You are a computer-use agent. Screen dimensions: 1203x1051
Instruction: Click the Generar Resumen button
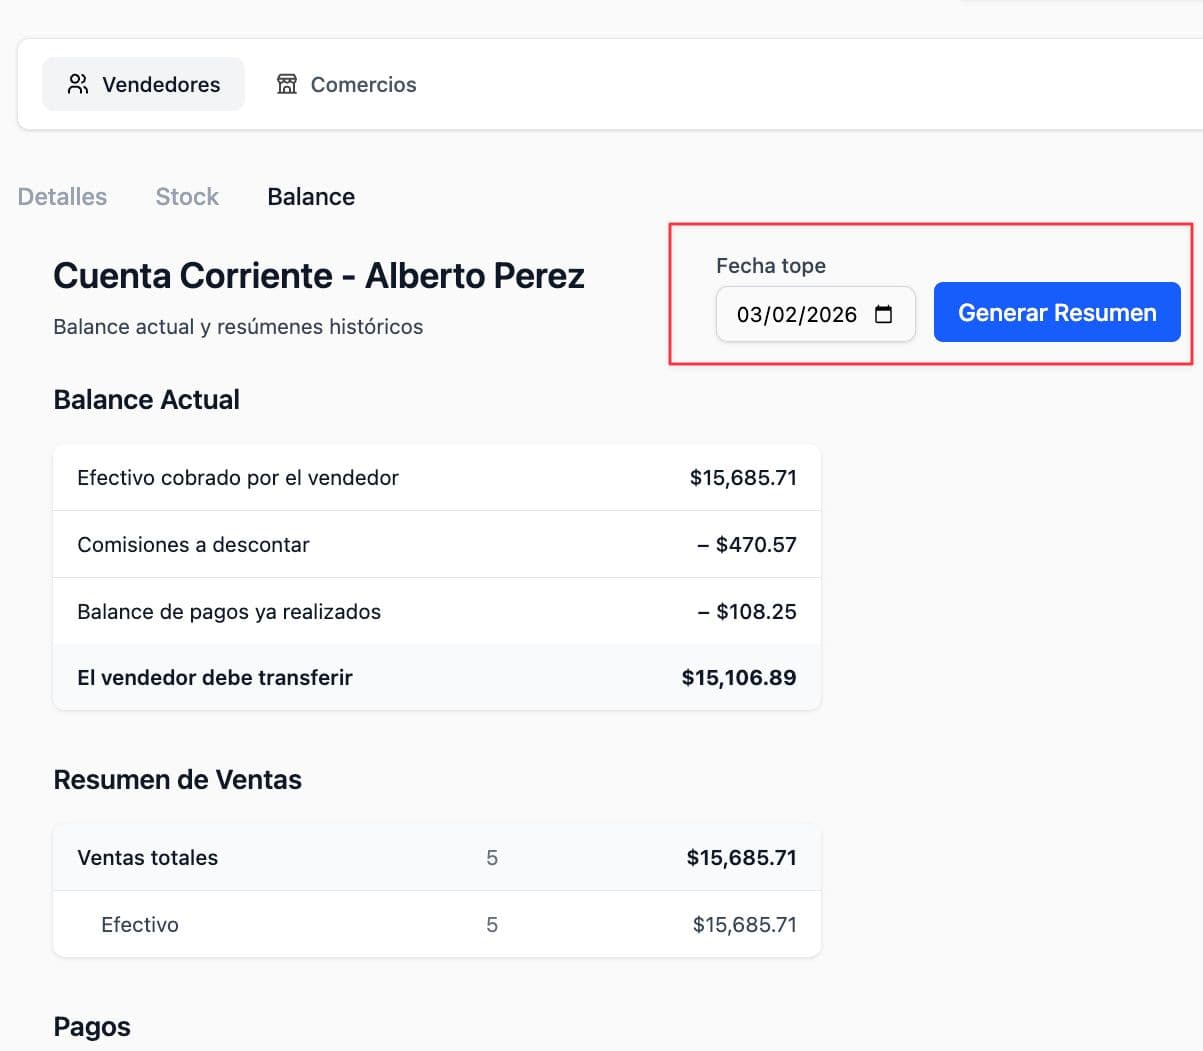1056,312
